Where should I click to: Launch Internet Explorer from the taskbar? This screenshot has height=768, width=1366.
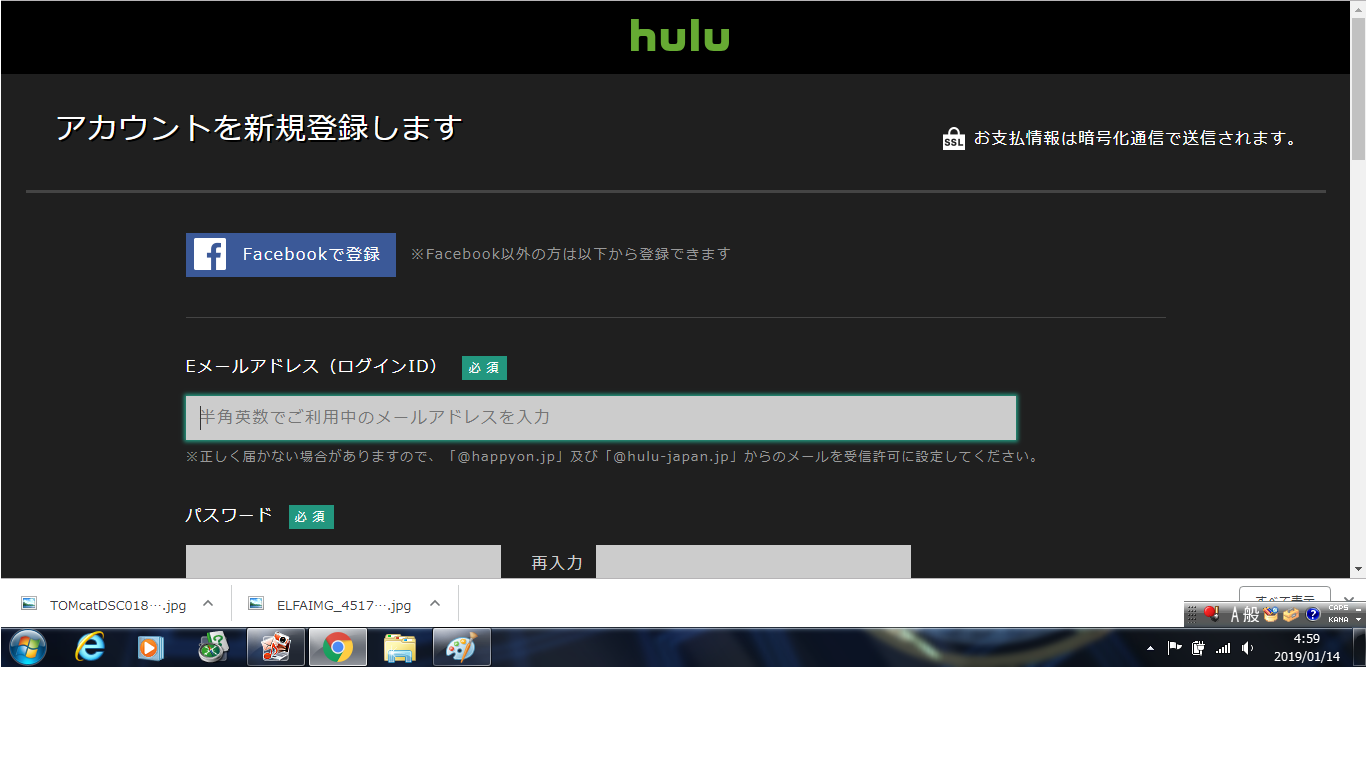coord(90,648)
